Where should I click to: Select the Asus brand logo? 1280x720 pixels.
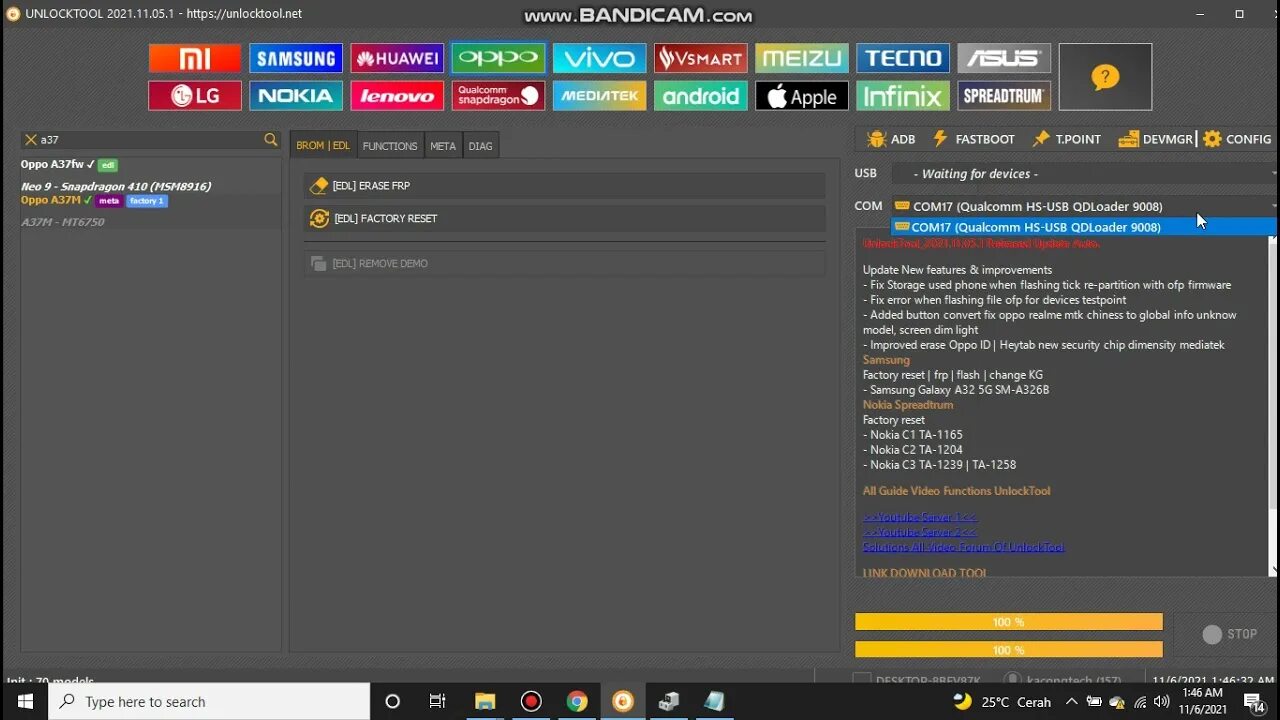click(1003, 58)
